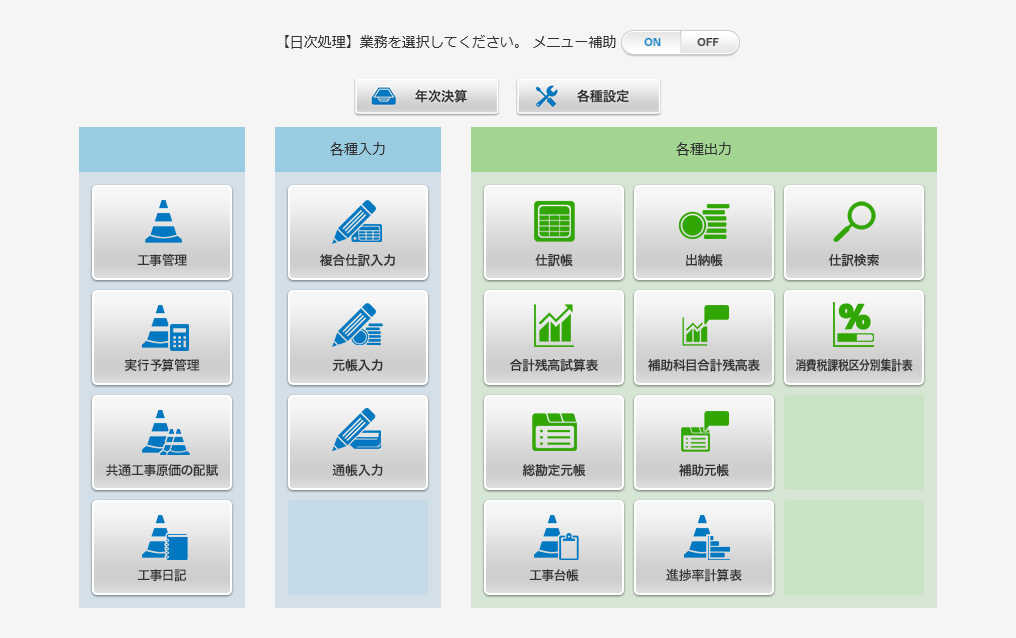Turn メニュー補助 OFF
Screen dimensions: 1016x638
click(x=708, y=42)
